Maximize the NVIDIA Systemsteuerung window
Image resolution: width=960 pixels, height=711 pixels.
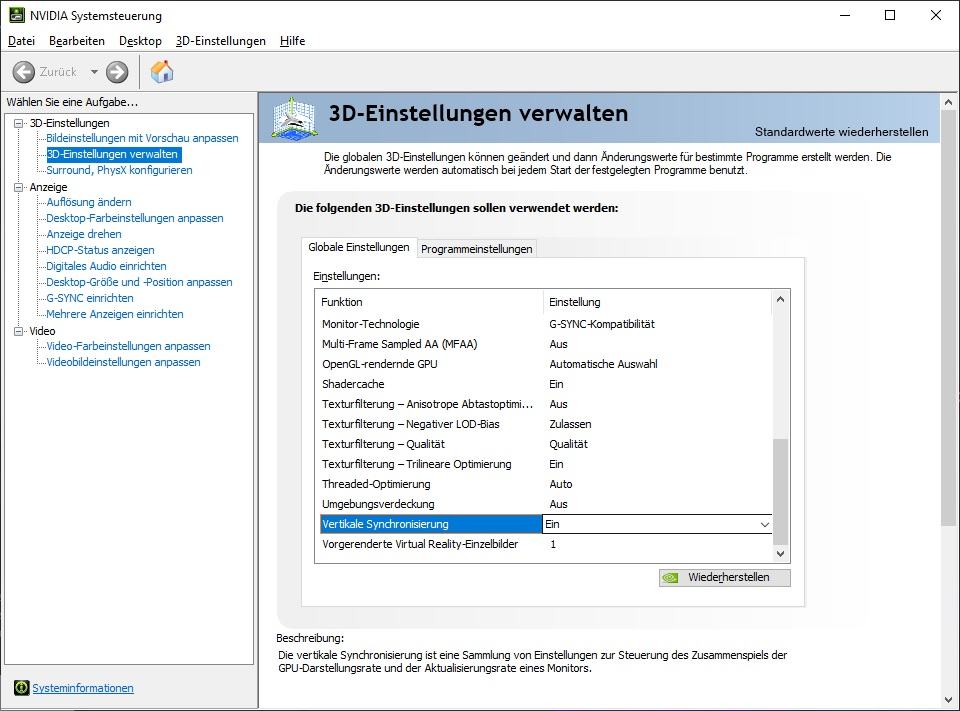[890, 15]
